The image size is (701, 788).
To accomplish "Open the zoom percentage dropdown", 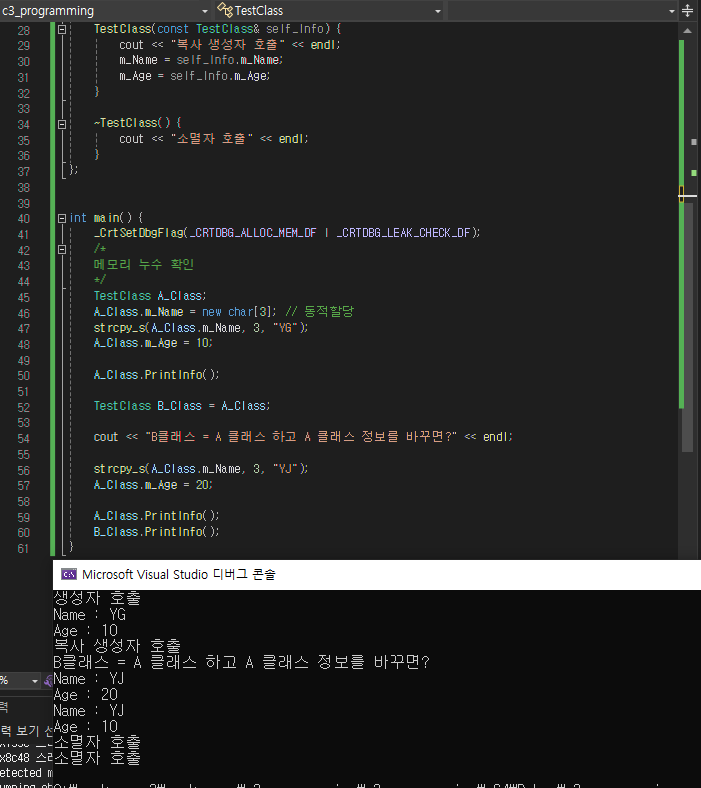I will (35, 681).
